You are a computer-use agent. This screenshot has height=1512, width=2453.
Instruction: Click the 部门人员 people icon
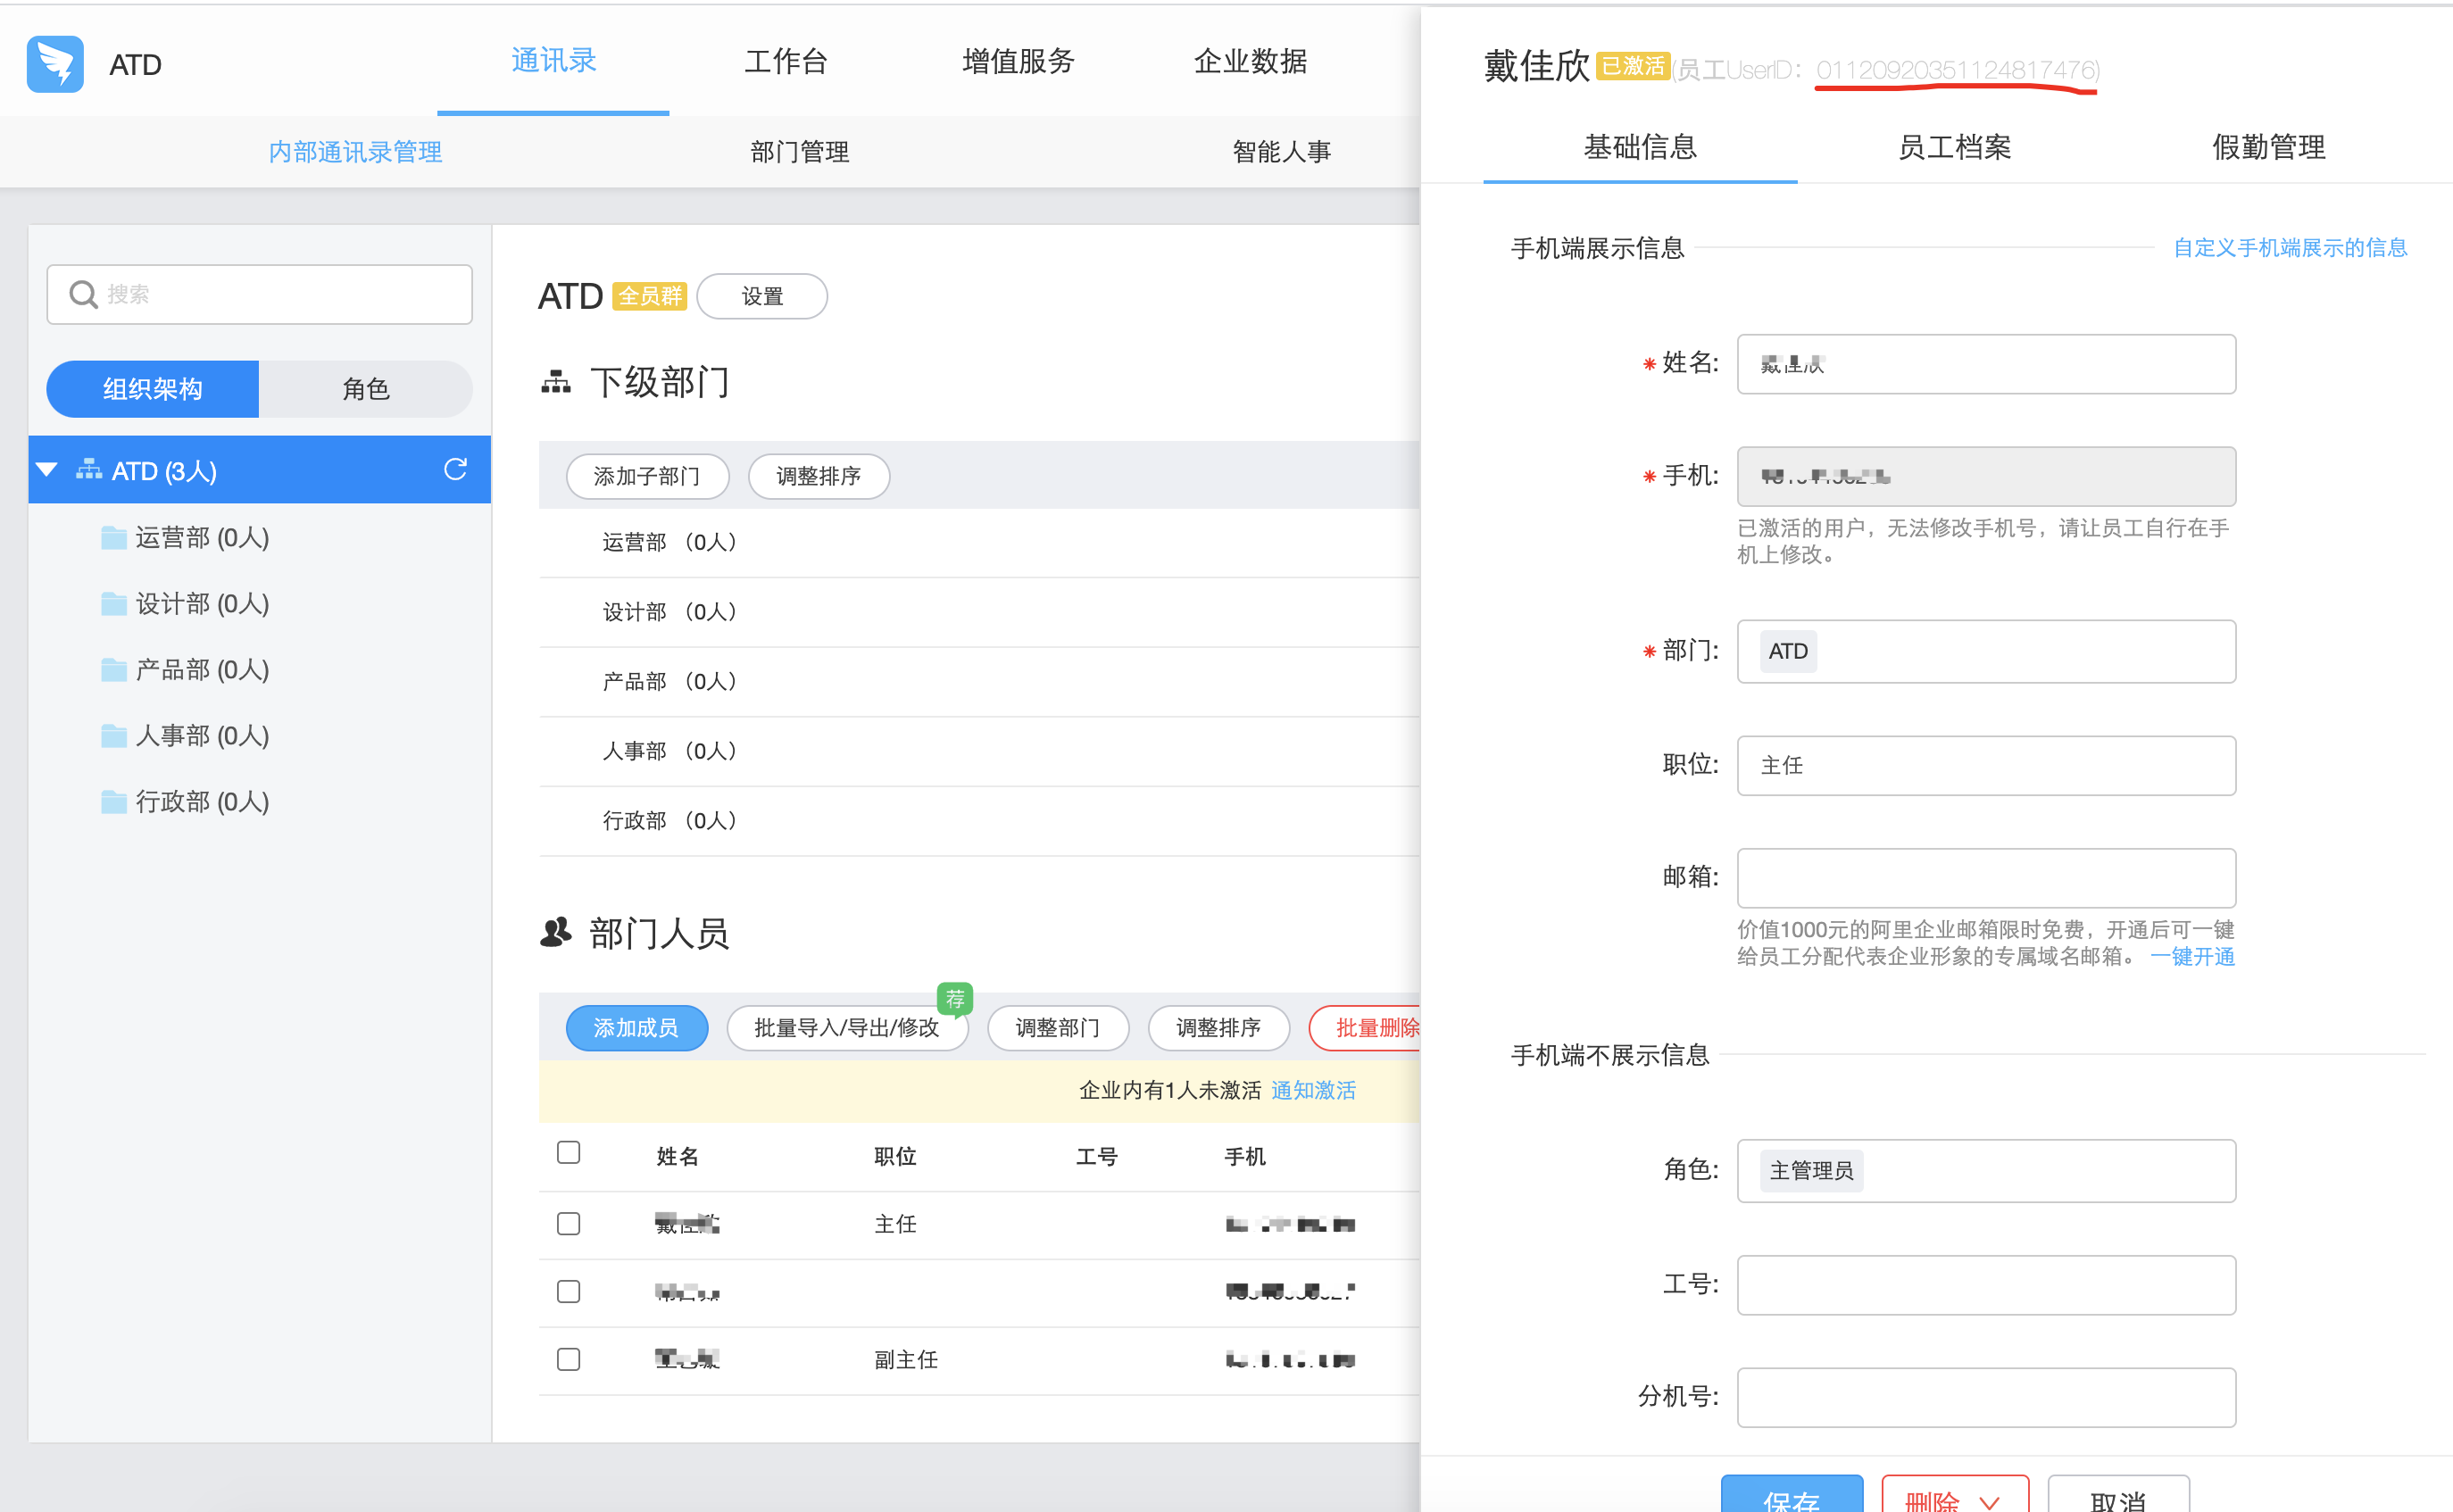[556, 932]
